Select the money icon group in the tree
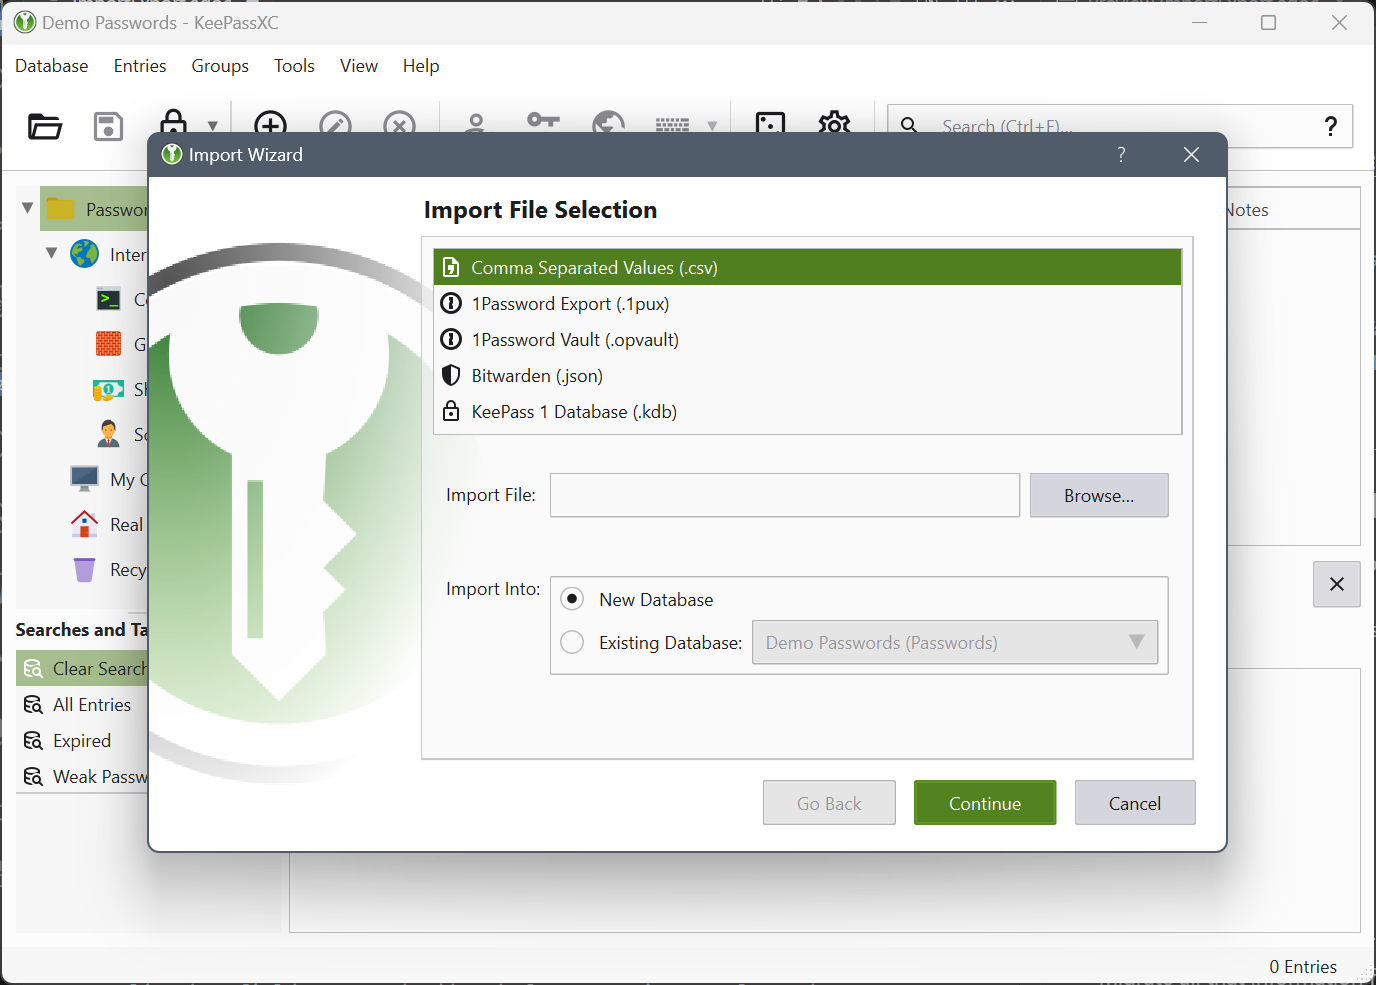The image size is (1376, 985). click(x=108, y=389)
